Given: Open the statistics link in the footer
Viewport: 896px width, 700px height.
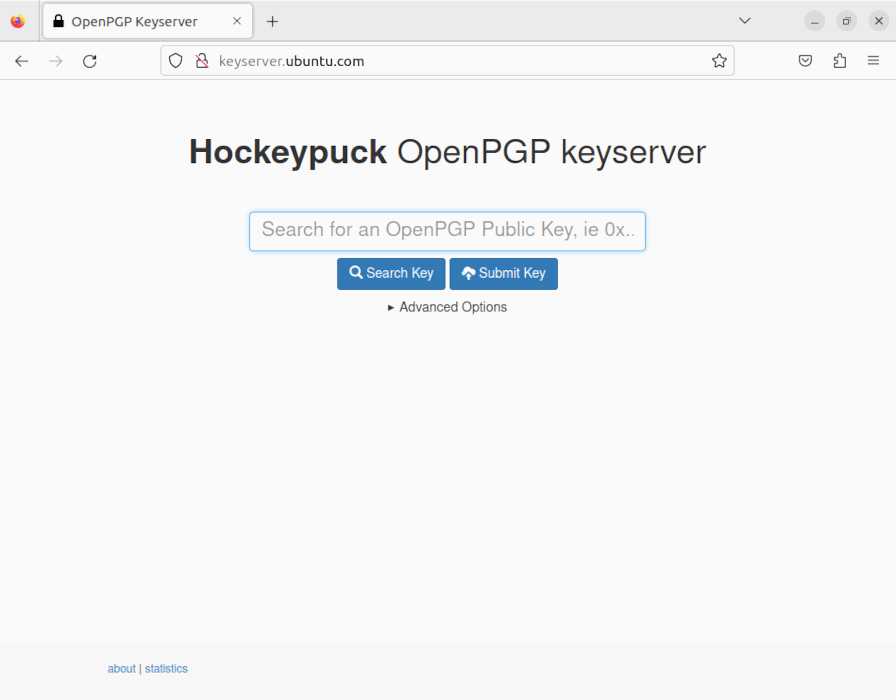Looking at the screenshot, I should click(166, 668).
